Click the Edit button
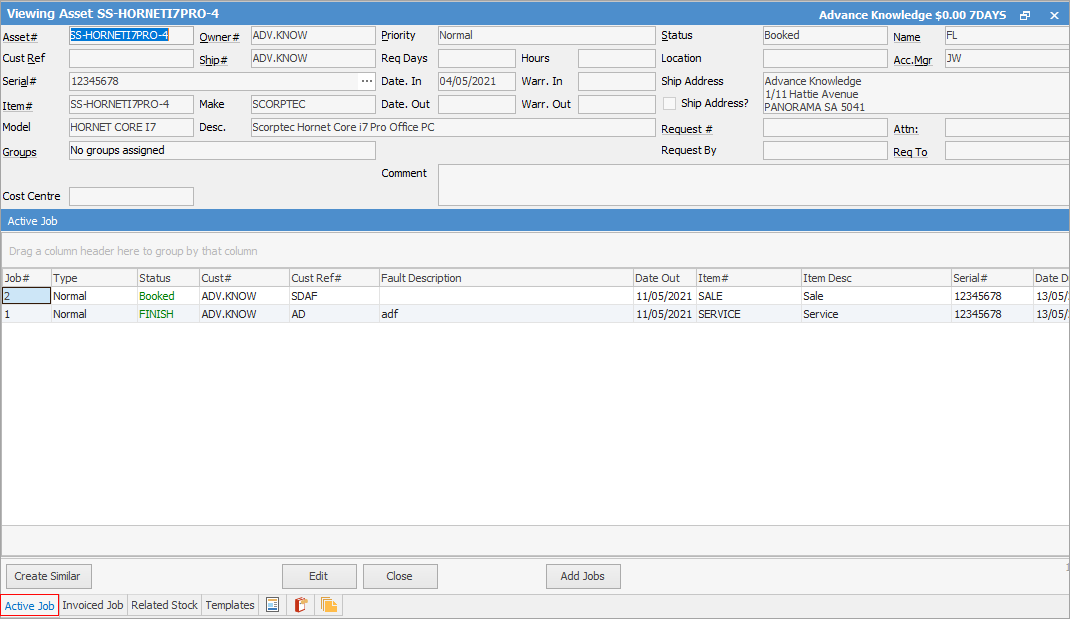 [319, 576]
